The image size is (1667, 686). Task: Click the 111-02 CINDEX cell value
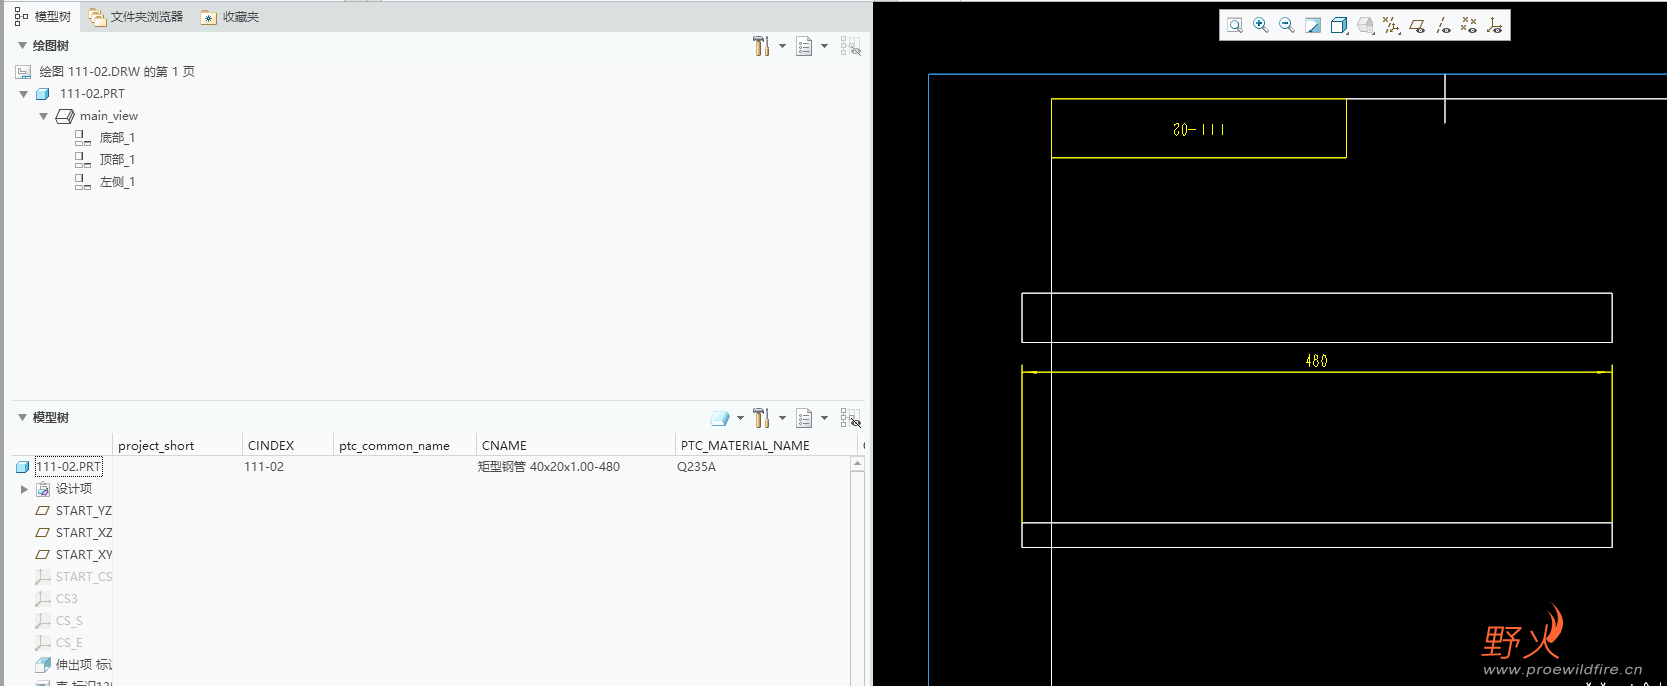pyautogui.click(x=264, y=467)
